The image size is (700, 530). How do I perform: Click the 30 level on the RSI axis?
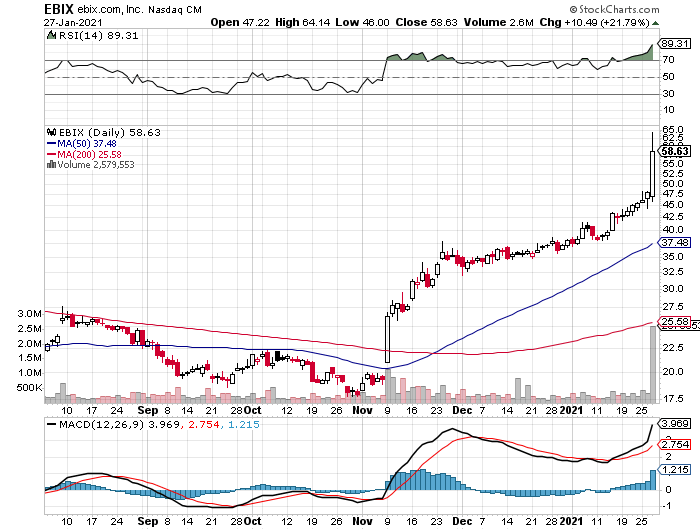coord(668,94)
